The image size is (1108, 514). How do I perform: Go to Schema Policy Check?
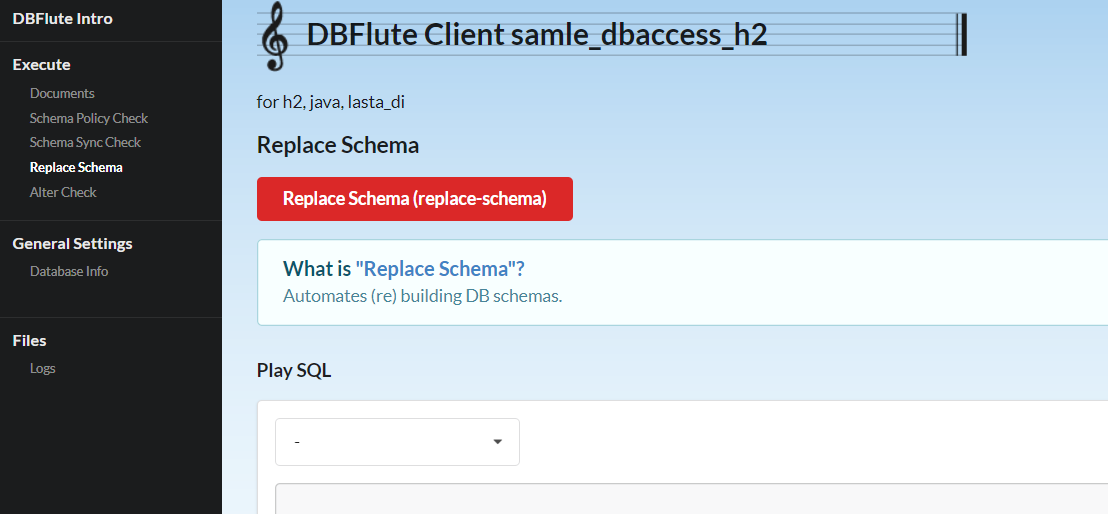[x=88, y=118]
